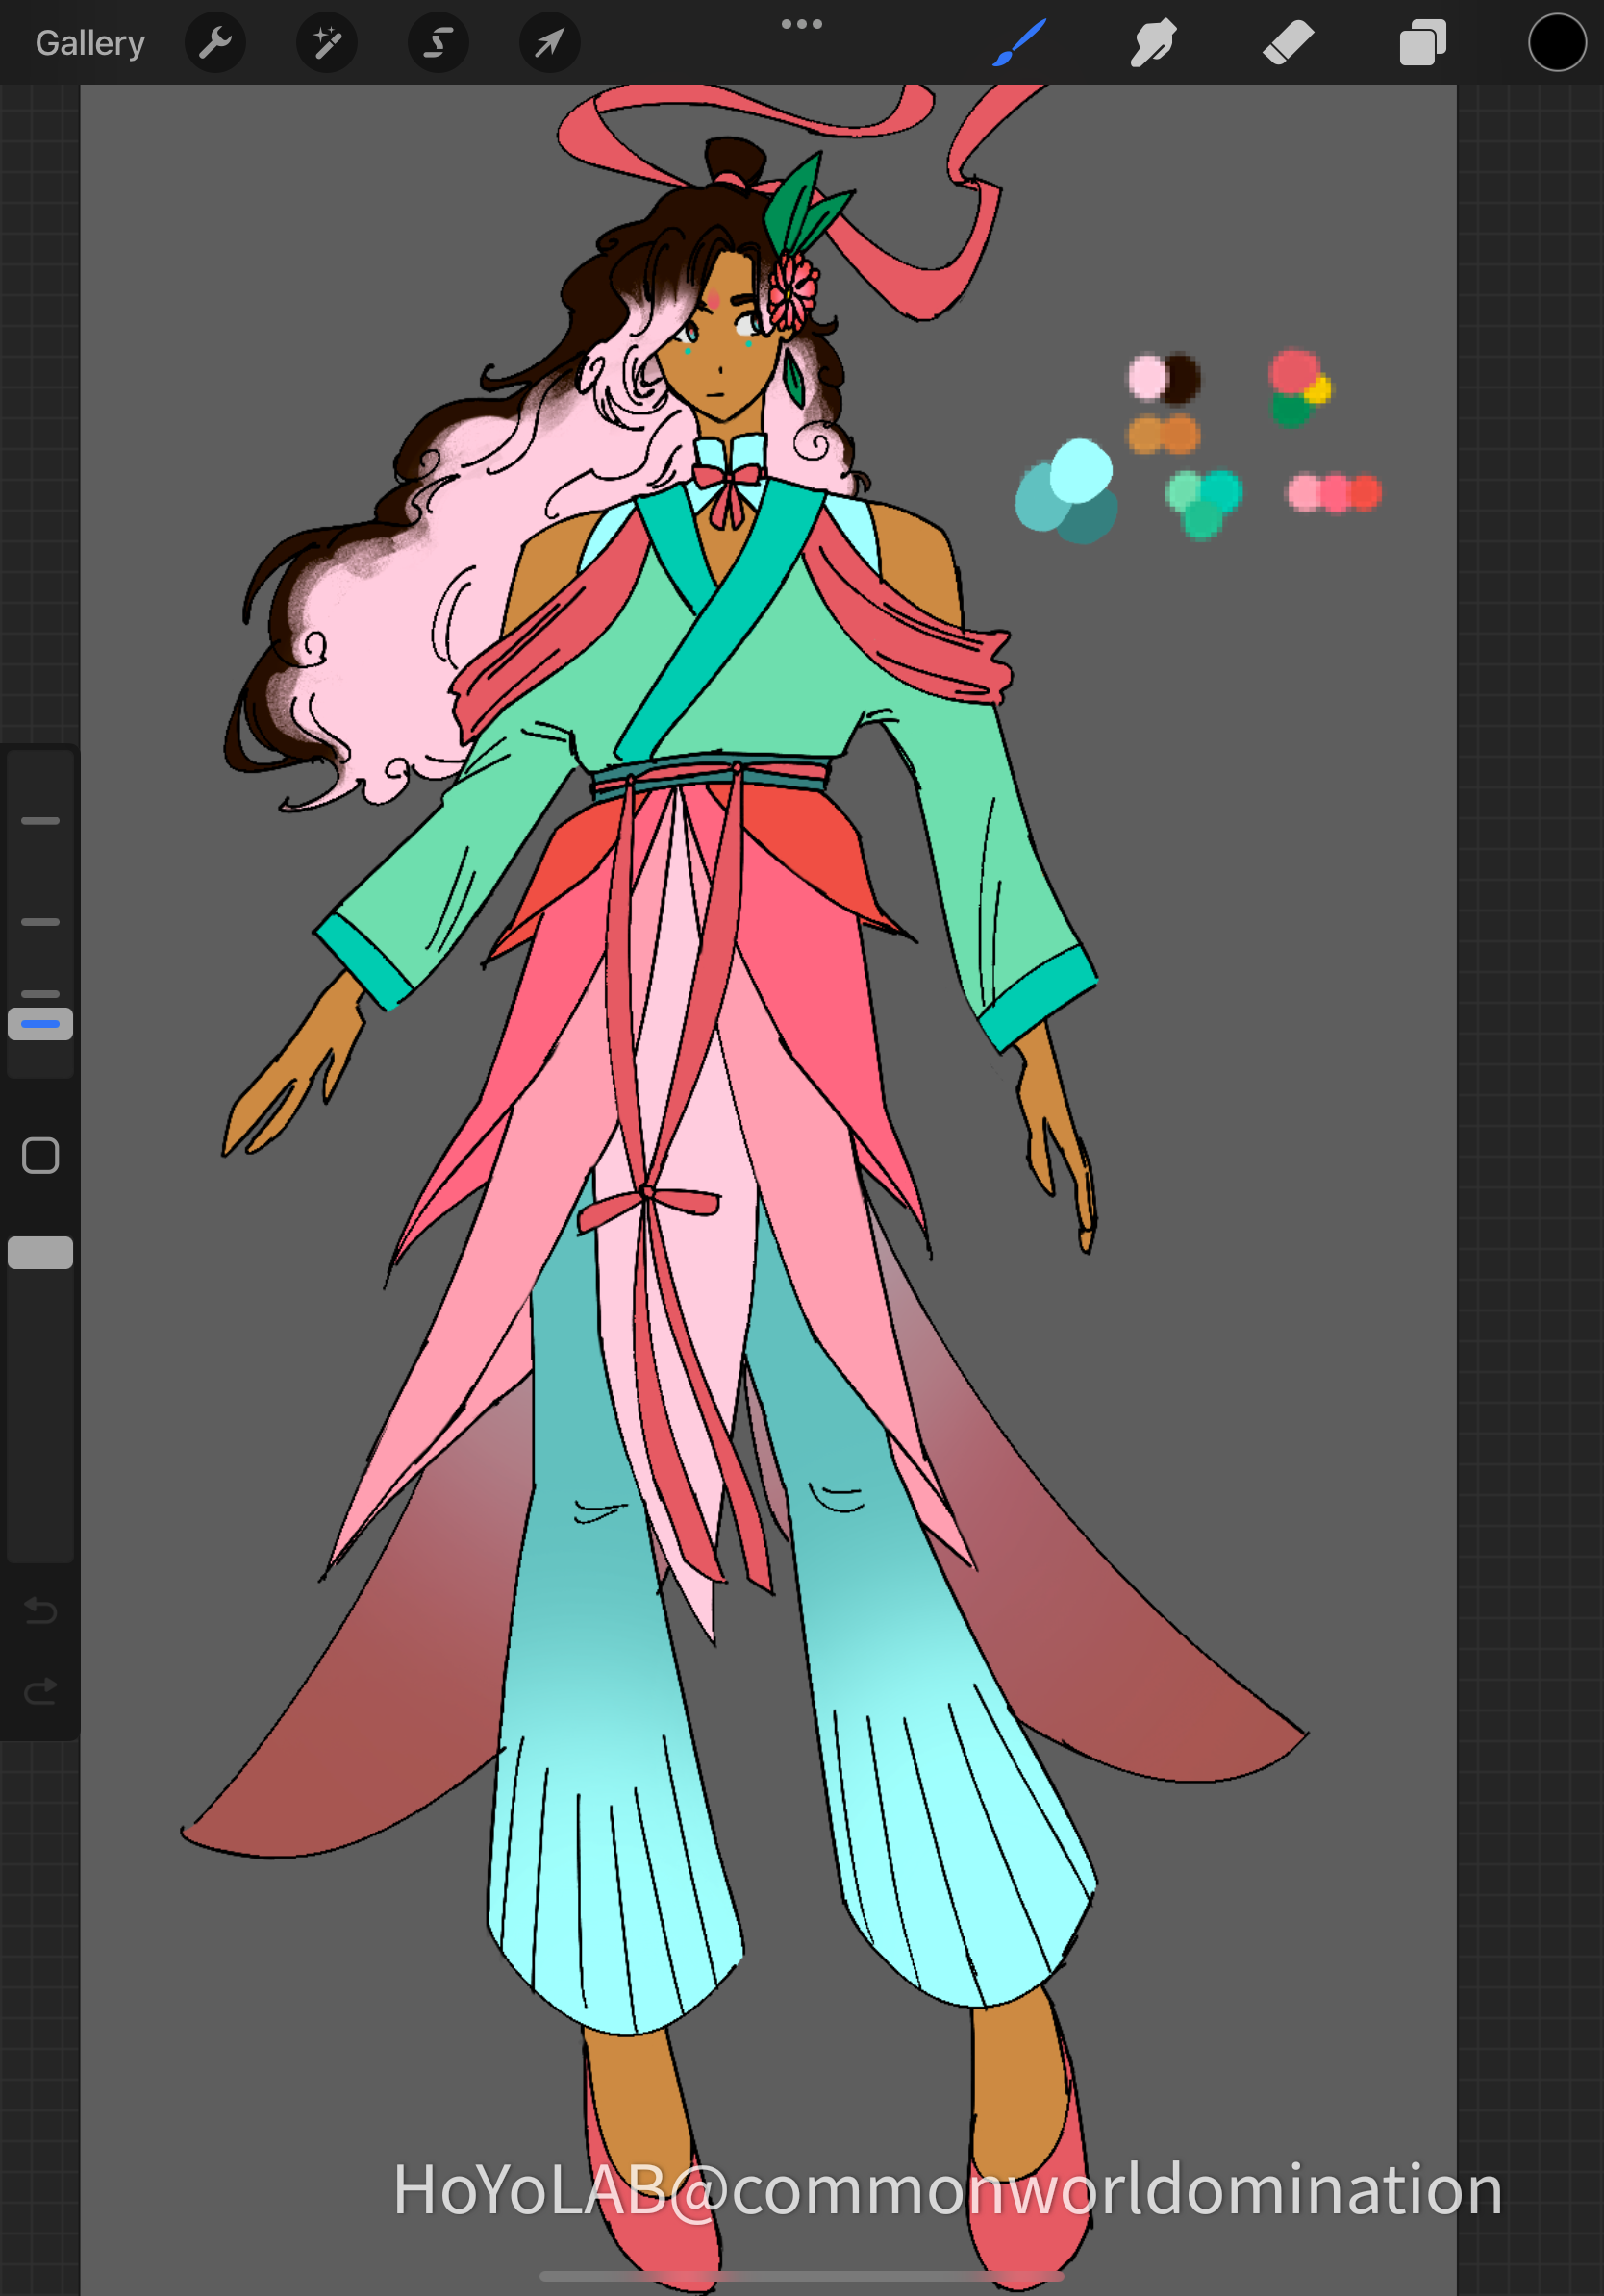Select the Selection S-shaped tool
Image resolution: width=1604 pixels, height=2296 pixels.
(438, 43)
